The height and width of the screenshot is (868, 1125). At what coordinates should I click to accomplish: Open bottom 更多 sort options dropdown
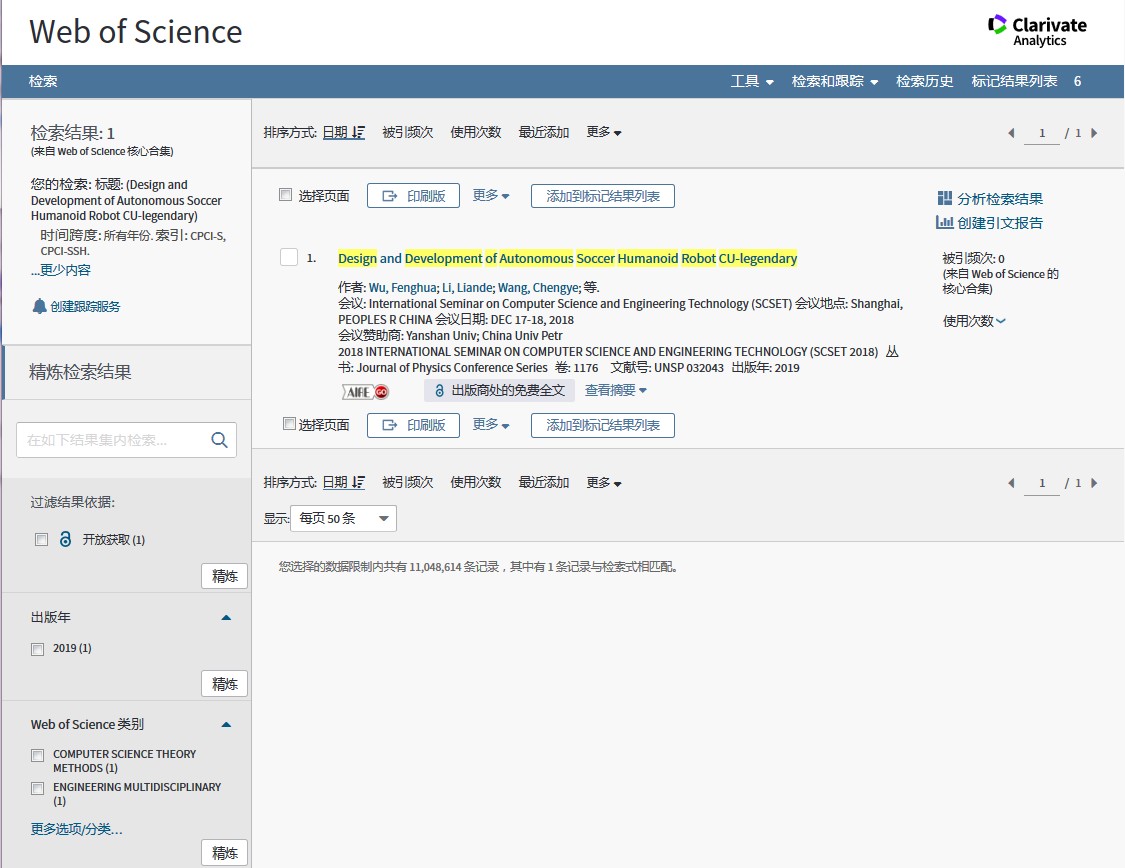tap(603, 482)
